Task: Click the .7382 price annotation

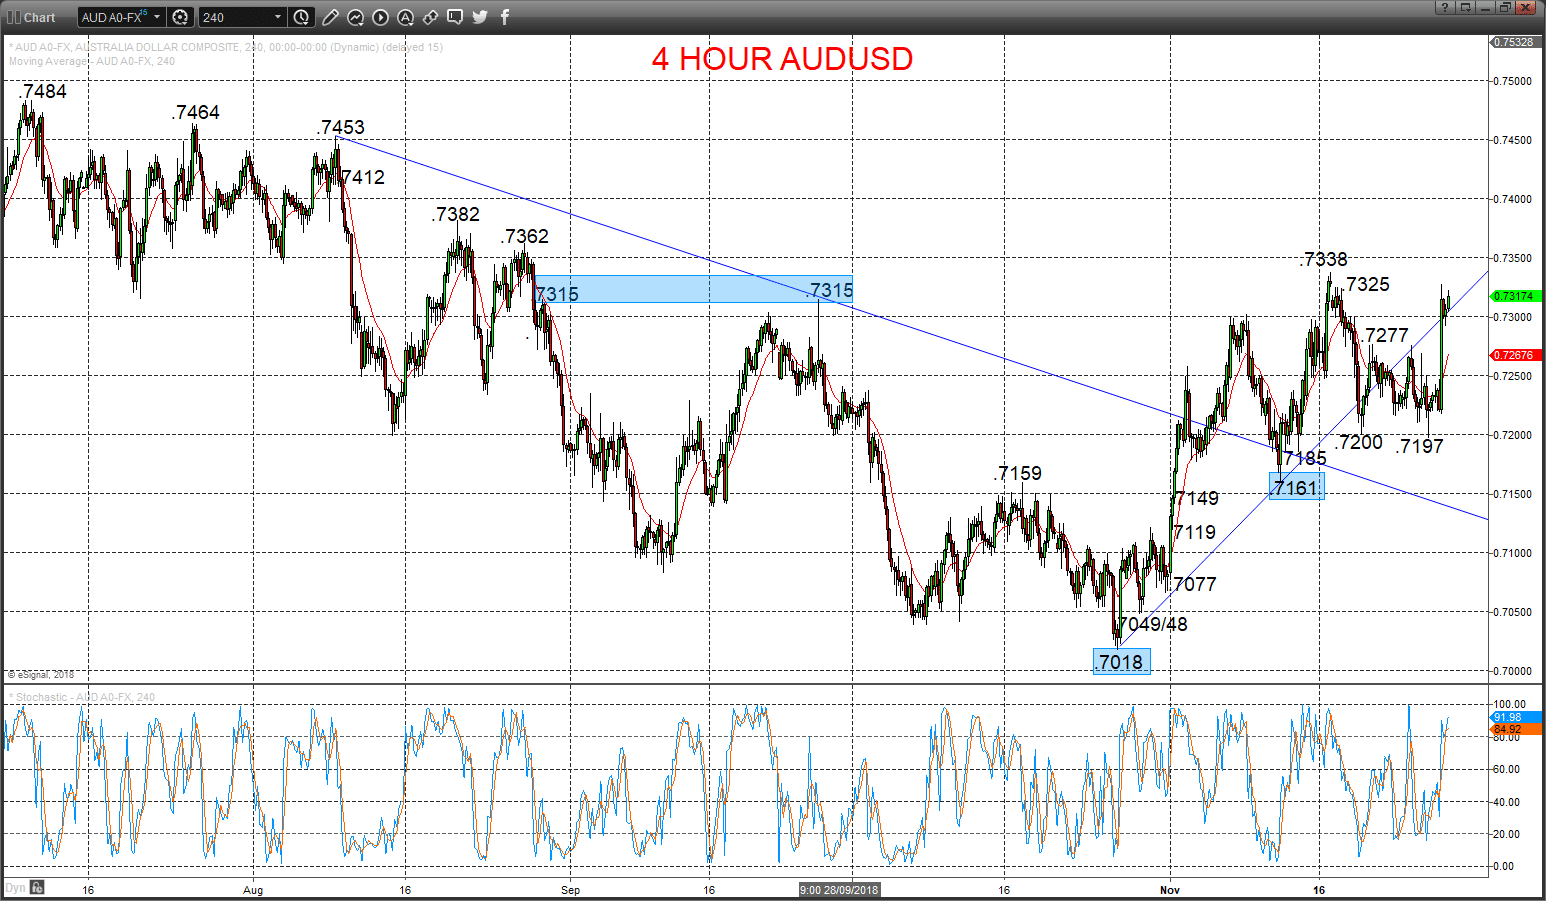Action: coord(456,214)
